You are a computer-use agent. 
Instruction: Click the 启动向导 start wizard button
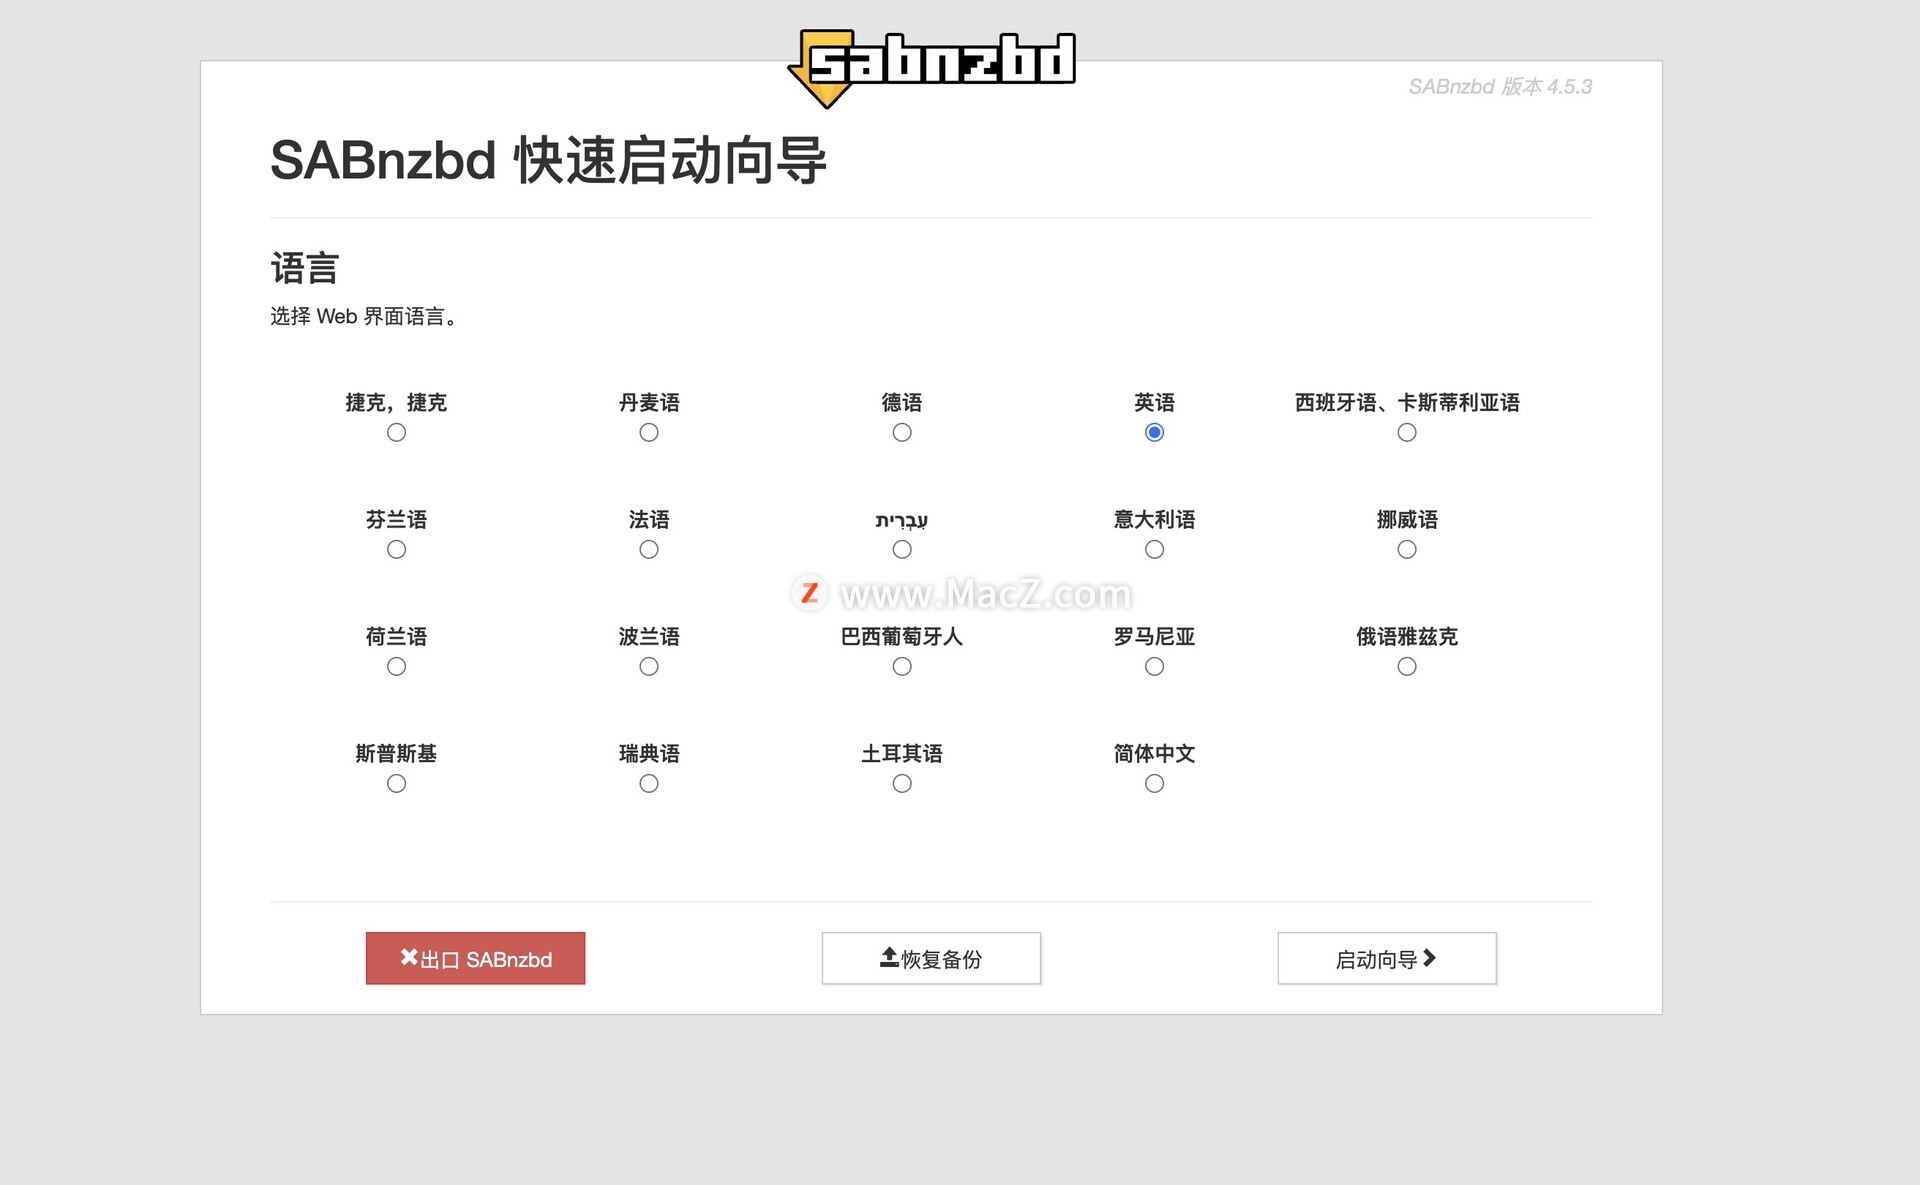tap(1387, 959)
